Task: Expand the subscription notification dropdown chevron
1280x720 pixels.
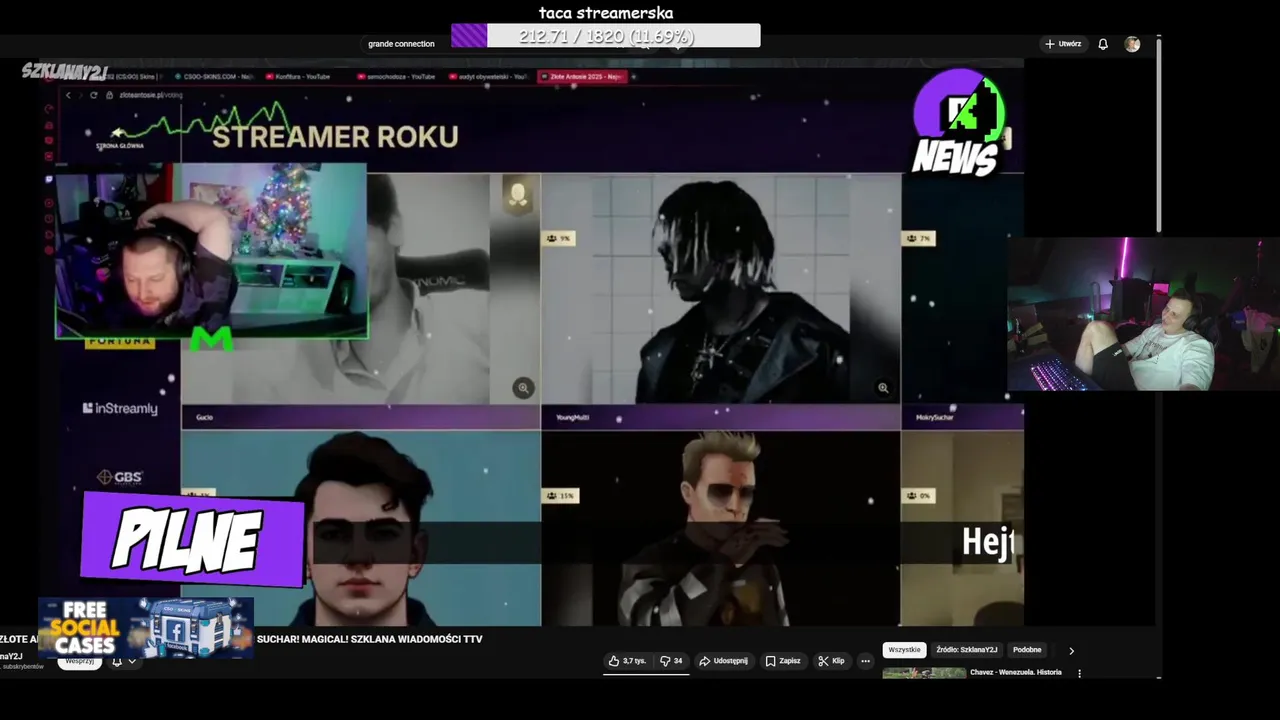Action: tap(131, 662)
